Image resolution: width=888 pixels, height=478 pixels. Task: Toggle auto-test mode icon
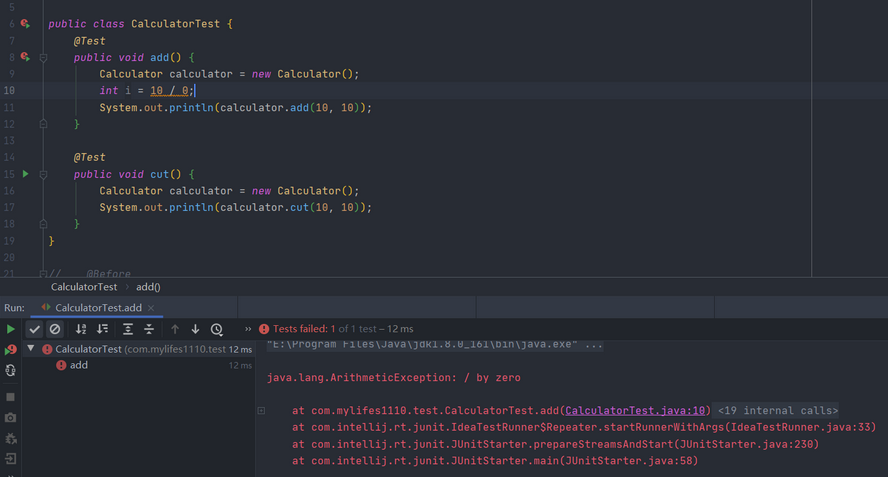pos(10,371)
